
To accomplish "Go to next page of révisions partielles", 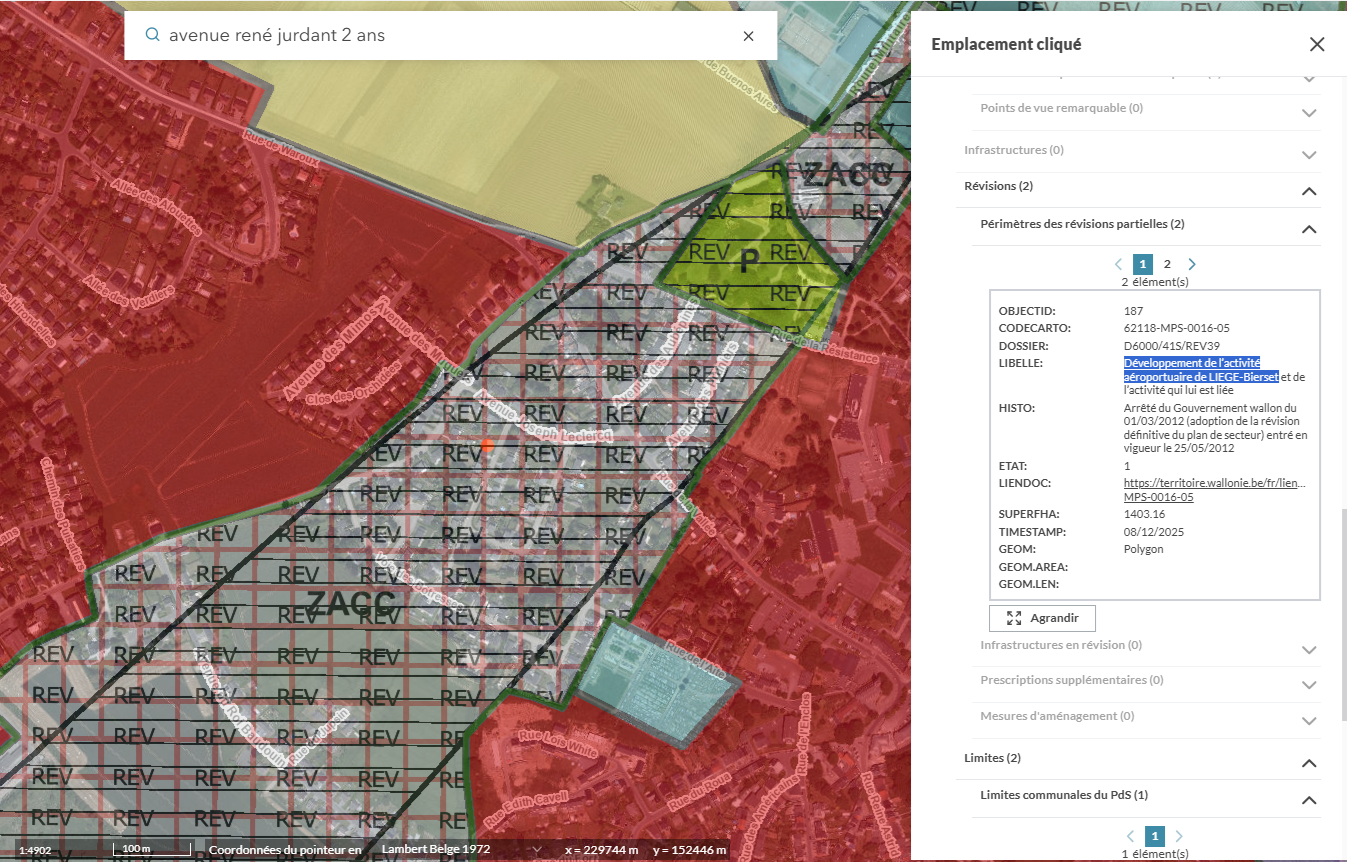I will [x=1191, y=264].
